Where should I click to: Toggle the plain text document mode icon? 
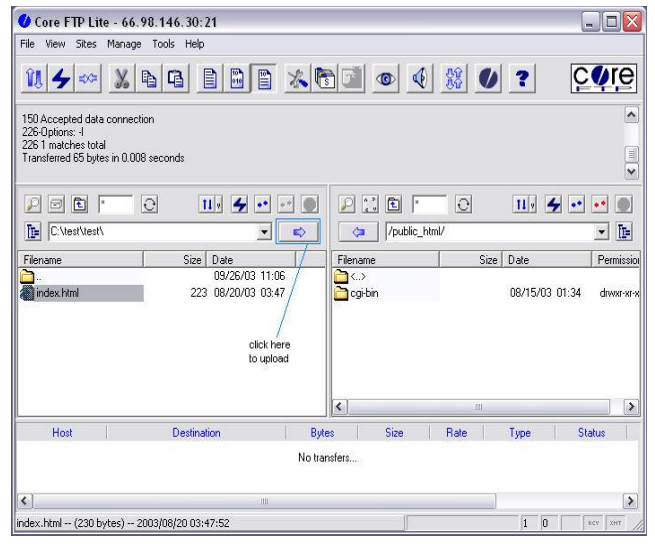point(210,78)
